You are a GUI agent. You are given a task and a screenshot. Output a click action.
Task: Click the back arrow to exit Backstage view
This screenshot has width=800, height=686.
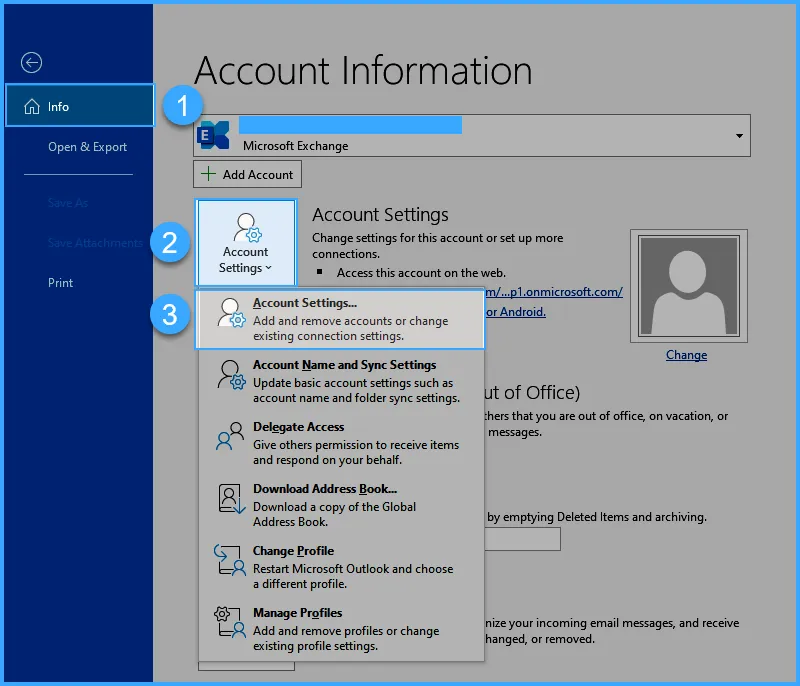coord(31,62)
